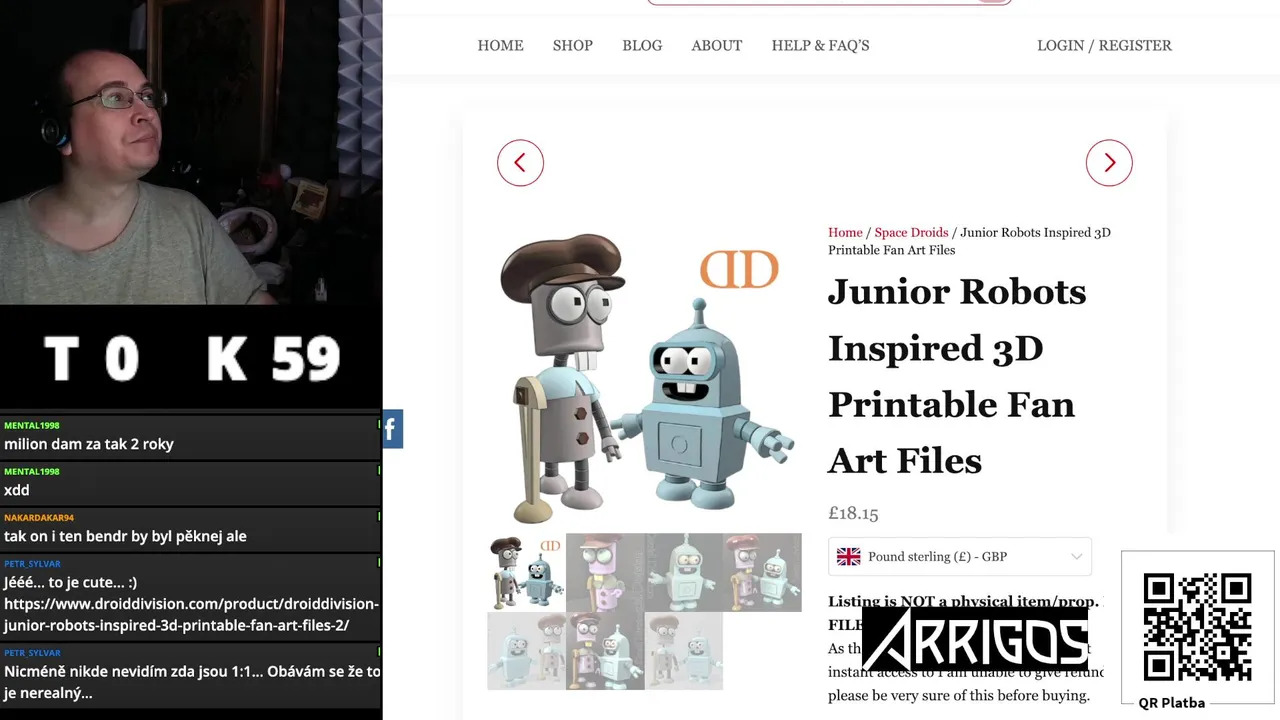Select thumbnail of old robot with pink shirt
The image size is (1280, 720).
[x=605, y=572]
